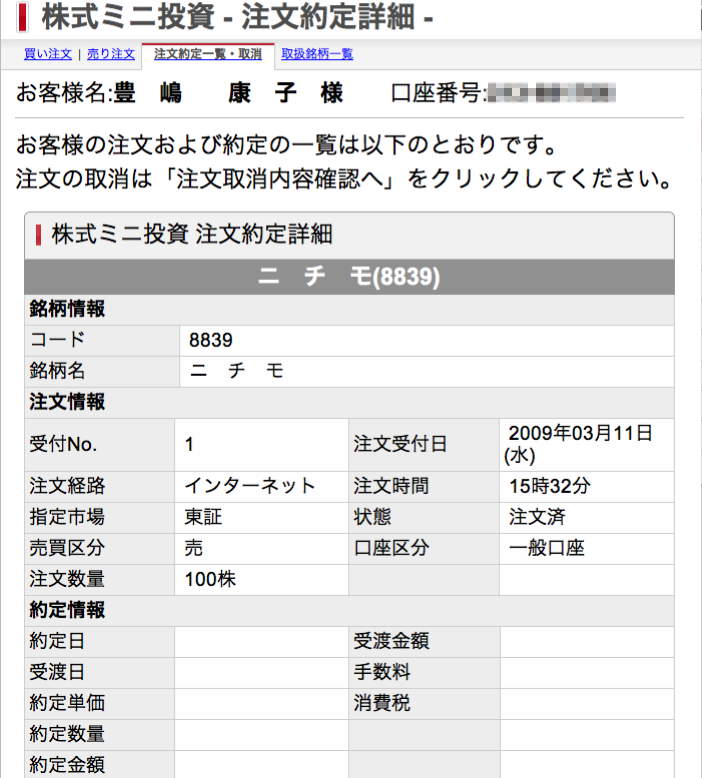Screen dimensions: 702x778
Task: Click the 銘柄名 label cell
Action: pyautogui.click(x=102, y=371)
